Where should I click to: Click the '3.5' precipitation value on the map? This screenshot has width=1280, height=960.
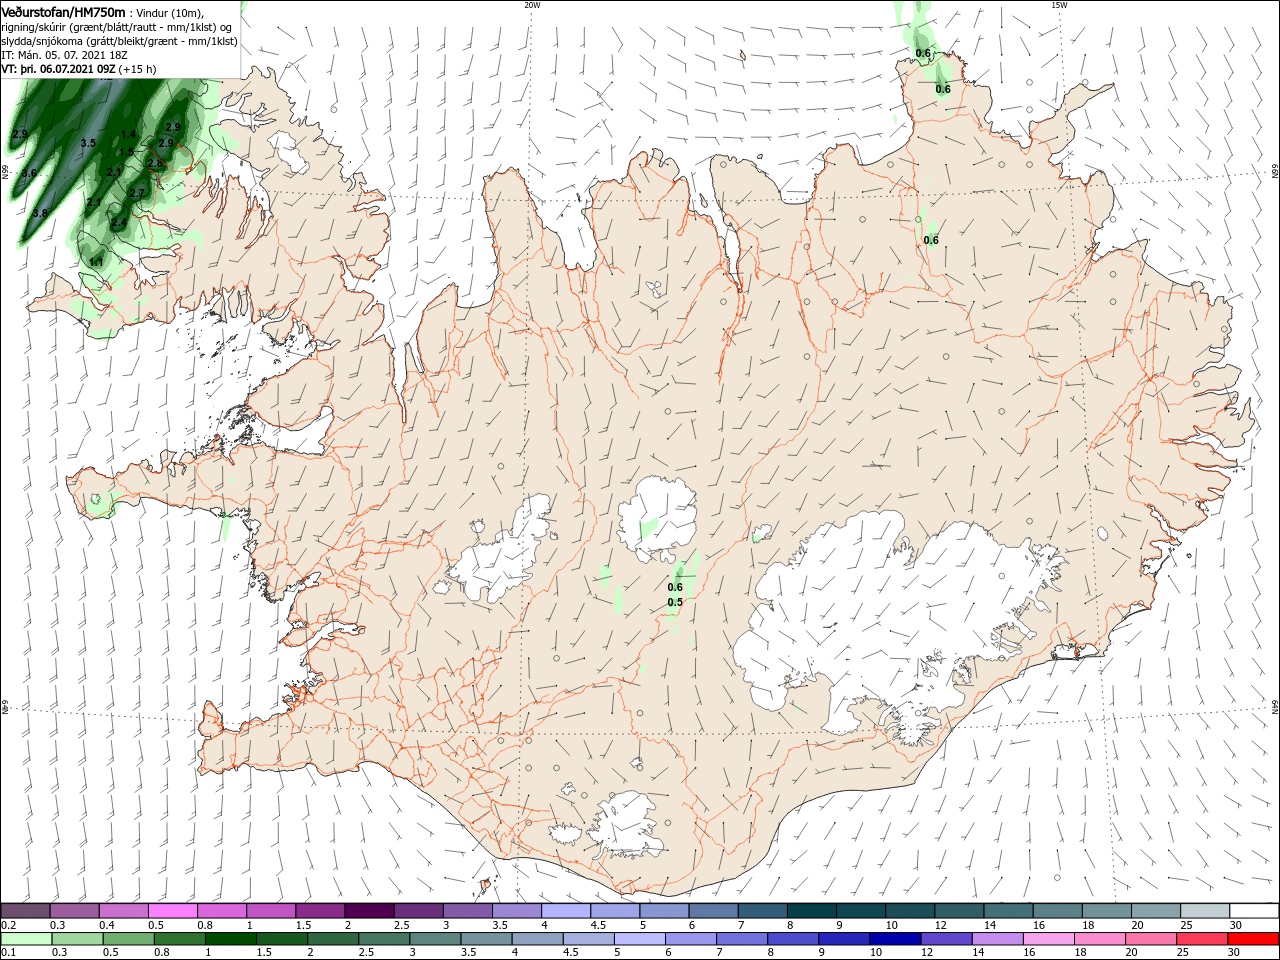pos(88,143)
